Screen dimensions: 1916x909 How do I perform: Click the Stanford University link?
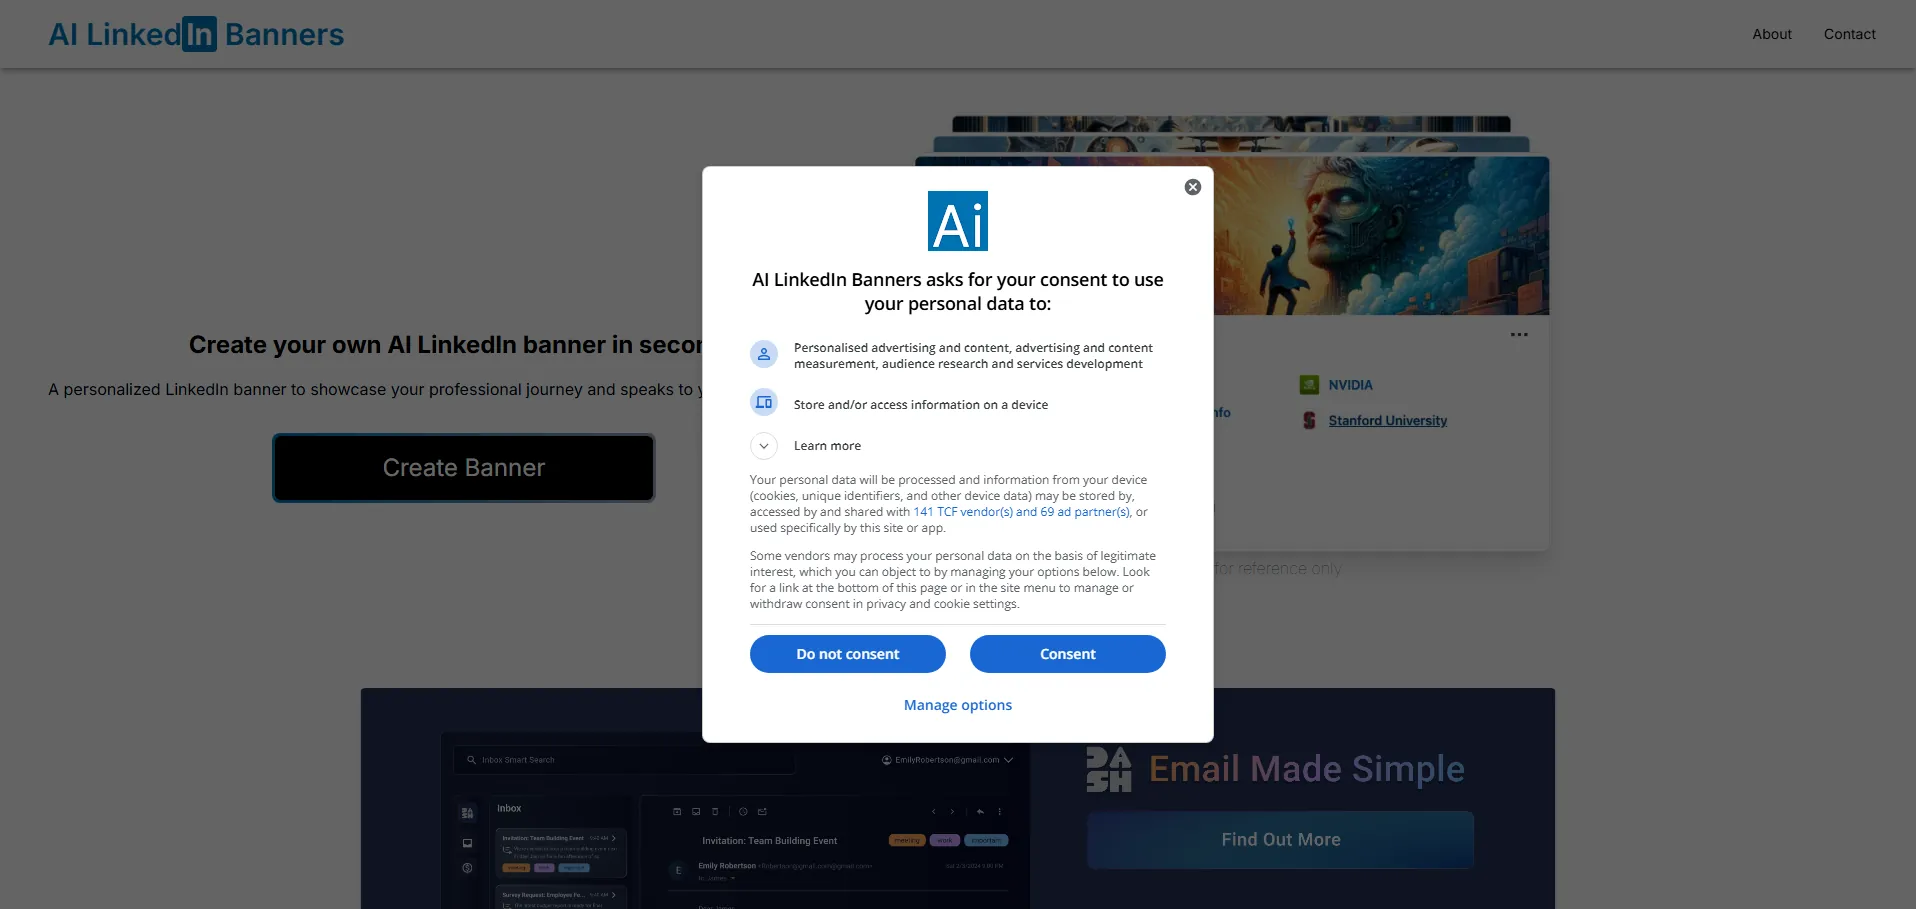point(1387,421)
